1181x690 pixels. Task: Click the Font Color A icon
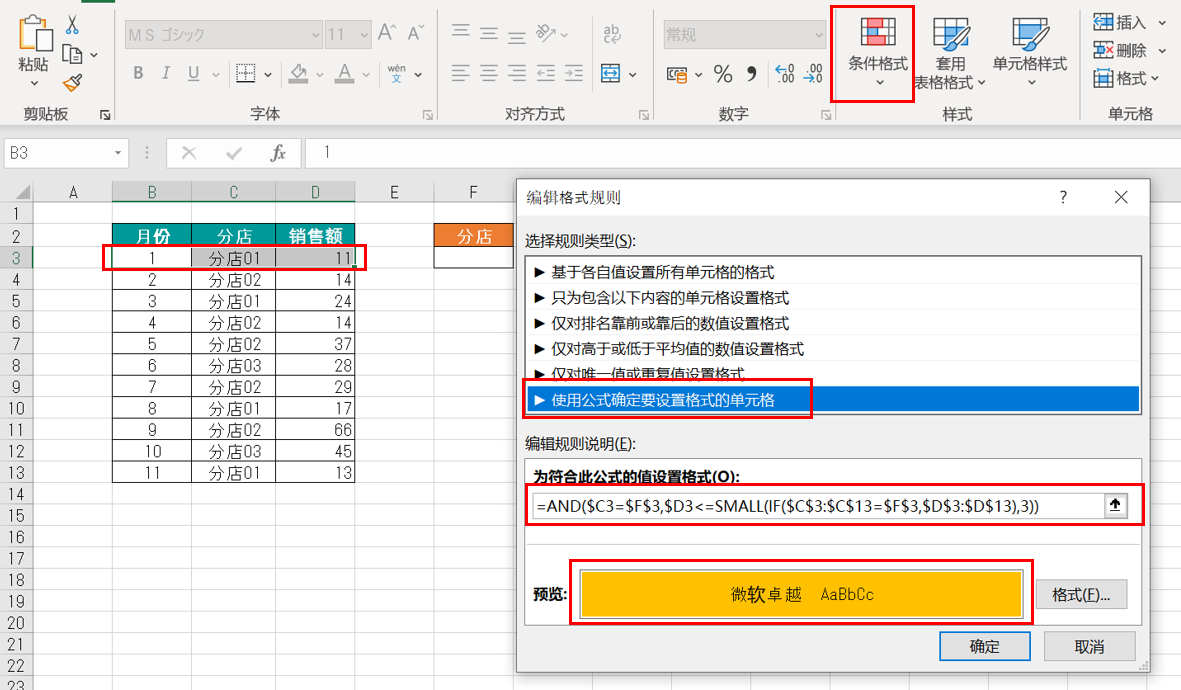click(x=344, y=73)
